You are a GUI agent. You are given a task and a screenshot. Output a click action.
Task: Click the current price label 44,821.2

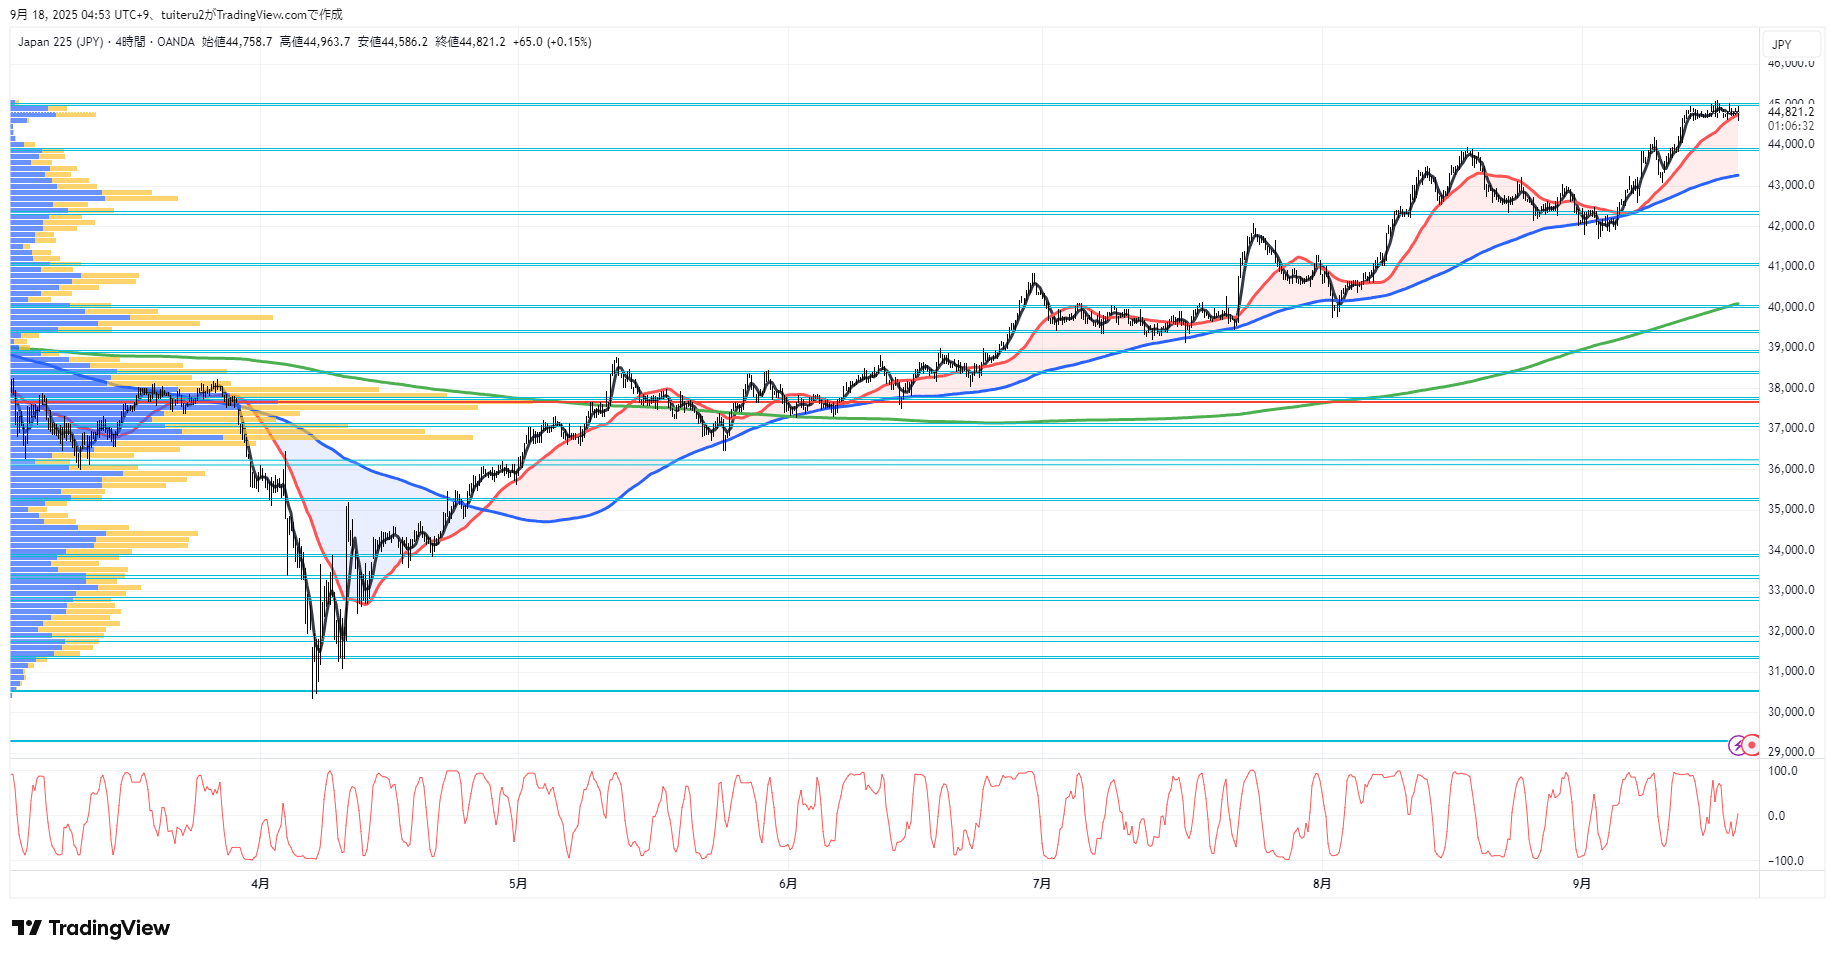point(1790,112)
